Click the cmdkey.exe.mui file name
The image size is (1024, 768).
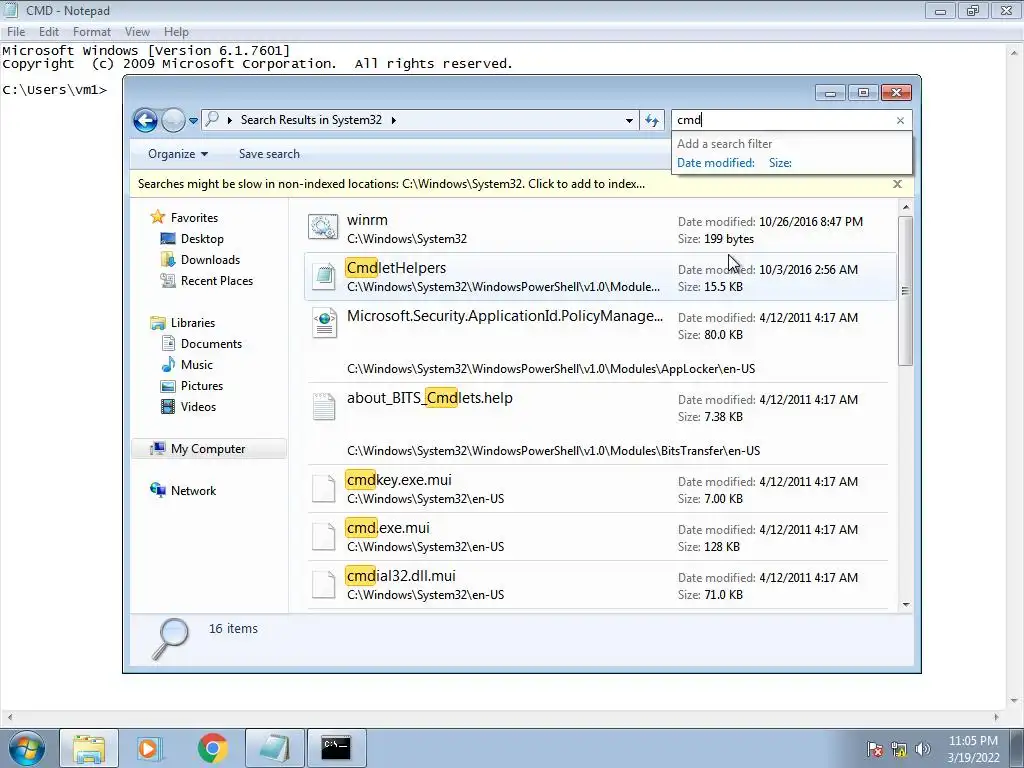pos(399,480)
